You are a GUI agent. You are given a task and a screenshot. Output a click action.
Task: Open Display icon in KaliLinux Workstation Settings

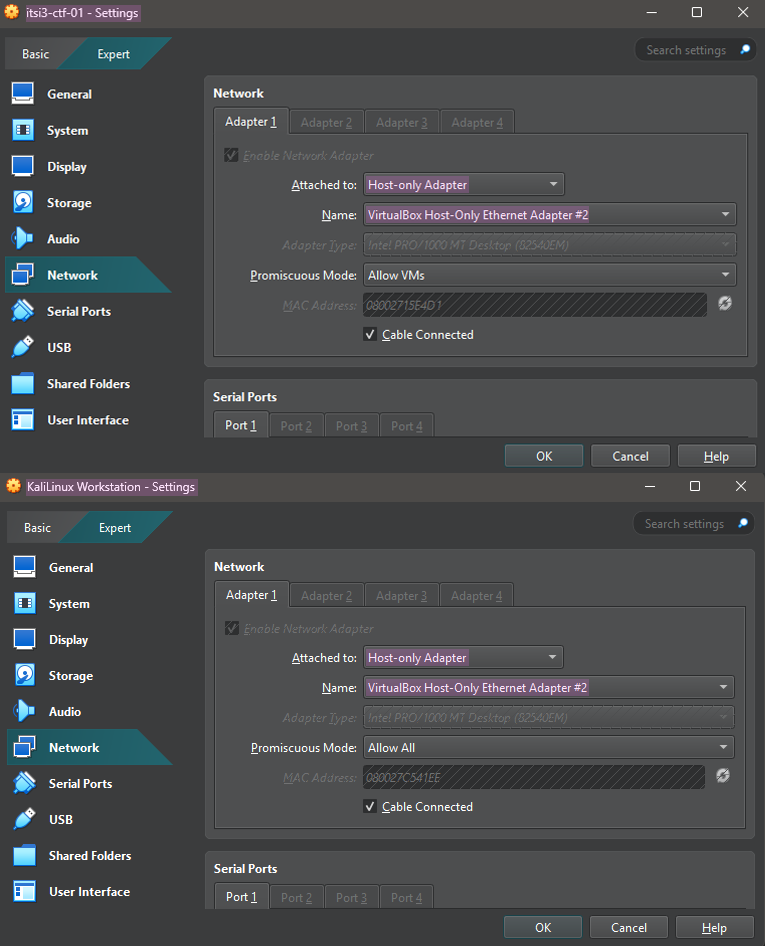pyautogui.click(x=25, y=639)
